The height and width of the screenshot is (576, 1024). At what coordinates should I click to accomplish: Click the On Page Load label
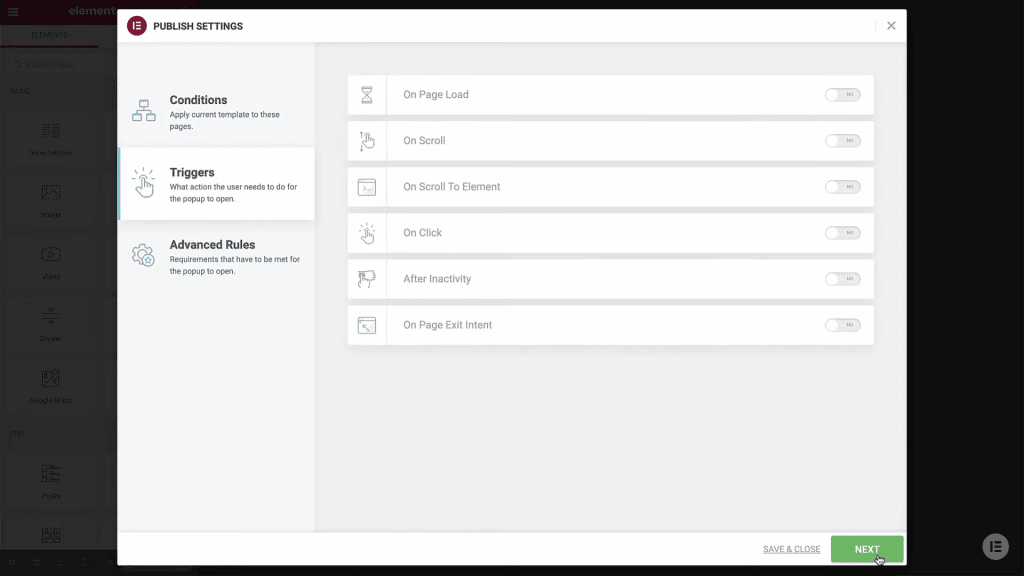pos(436,95)
